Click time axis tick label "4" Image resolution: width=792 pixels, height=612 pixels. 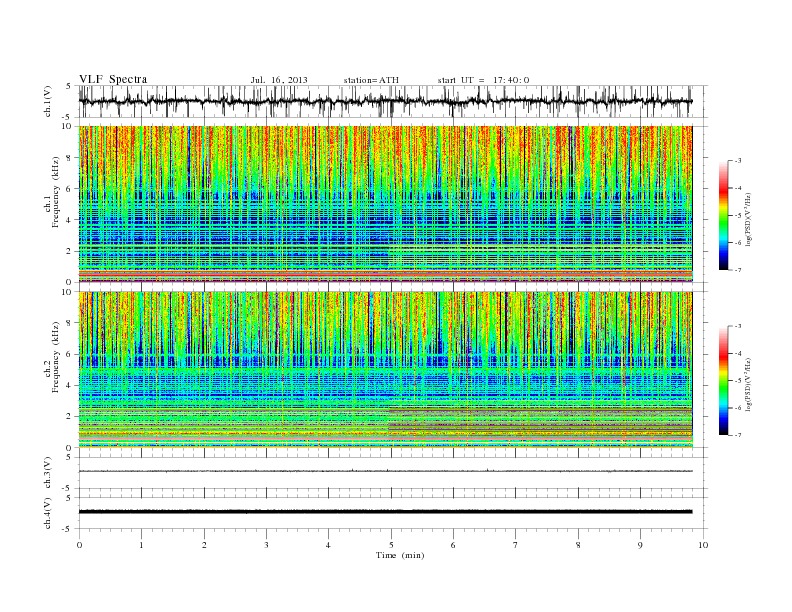[328, 545]
